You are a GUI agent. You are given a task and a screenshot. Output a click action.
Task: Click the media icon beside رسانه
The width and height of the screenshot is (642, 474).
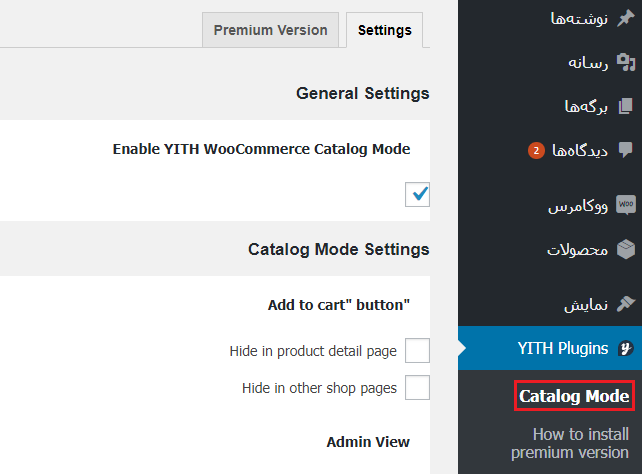click(x=626, y=62)
